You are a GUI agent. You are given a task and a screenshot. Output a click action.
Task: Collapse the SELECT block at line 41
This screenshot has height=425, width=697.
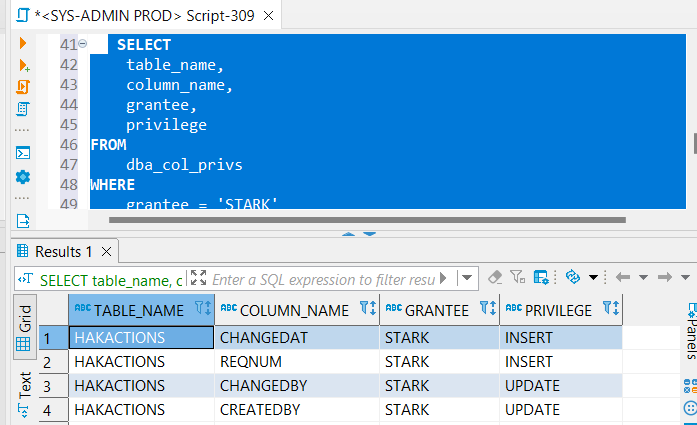(83, 45)
